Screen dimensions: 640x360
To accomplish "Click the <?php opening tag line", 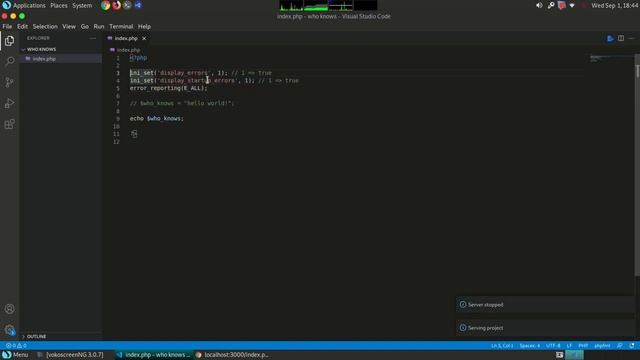I will click(x=138, y=58).
